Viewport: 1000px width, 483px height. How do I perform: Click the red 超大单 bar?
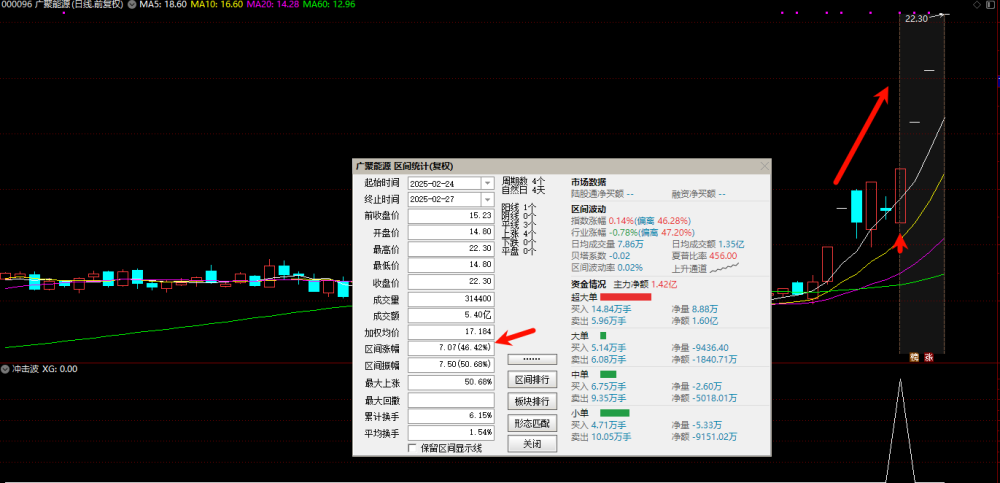click(x=625, y=297)
